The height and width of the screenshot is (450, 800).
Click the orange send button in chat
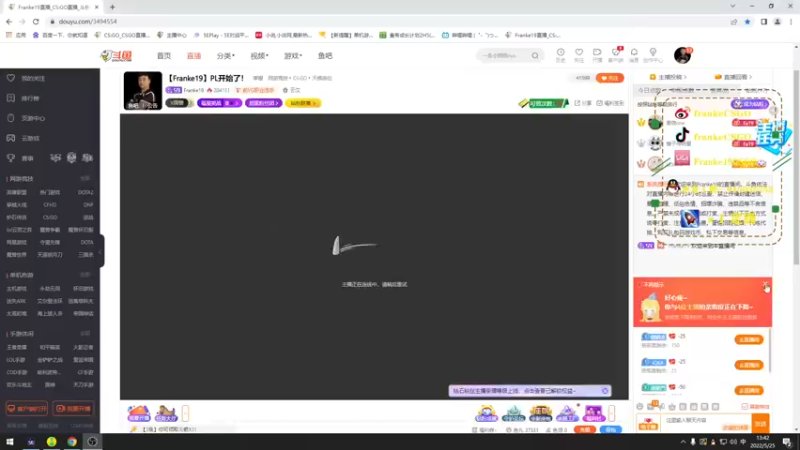[x=761, y=423]
